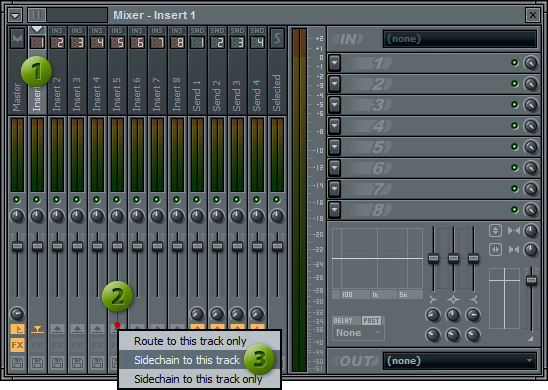Image resolution: width=548 pixels, height=390 pixels.
Task: Click the Insert 2 FX button
Action: (x=57, y=345)
